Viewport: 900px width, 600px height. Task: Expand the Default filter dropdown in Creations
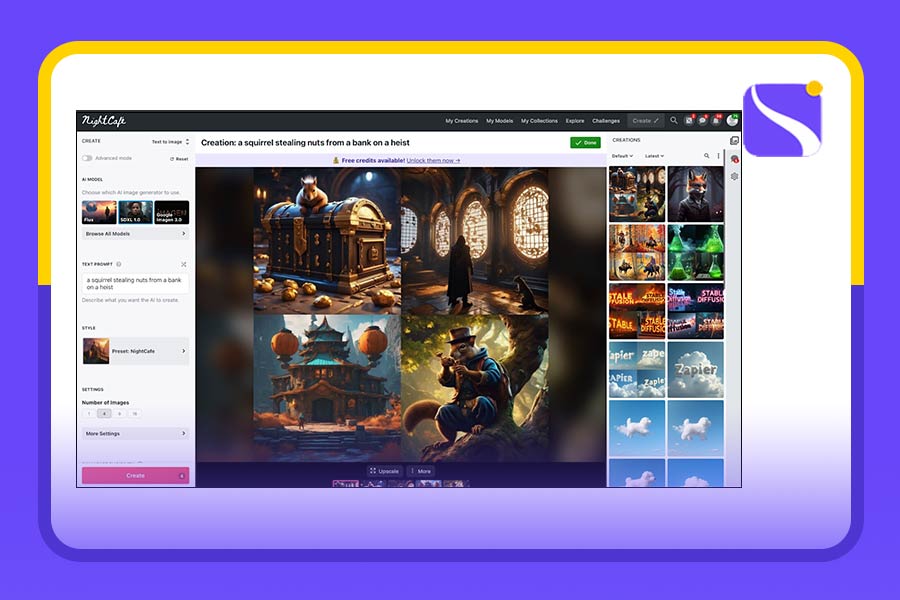pos(622,156)
